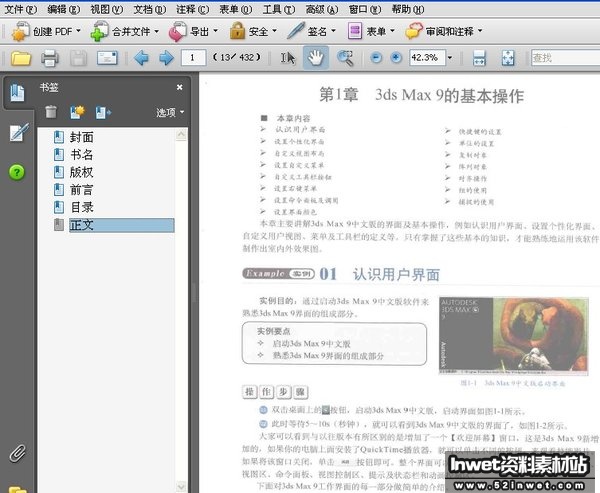Click the new bookmark icon
This screenshot has width=600, height=493.
77,112
